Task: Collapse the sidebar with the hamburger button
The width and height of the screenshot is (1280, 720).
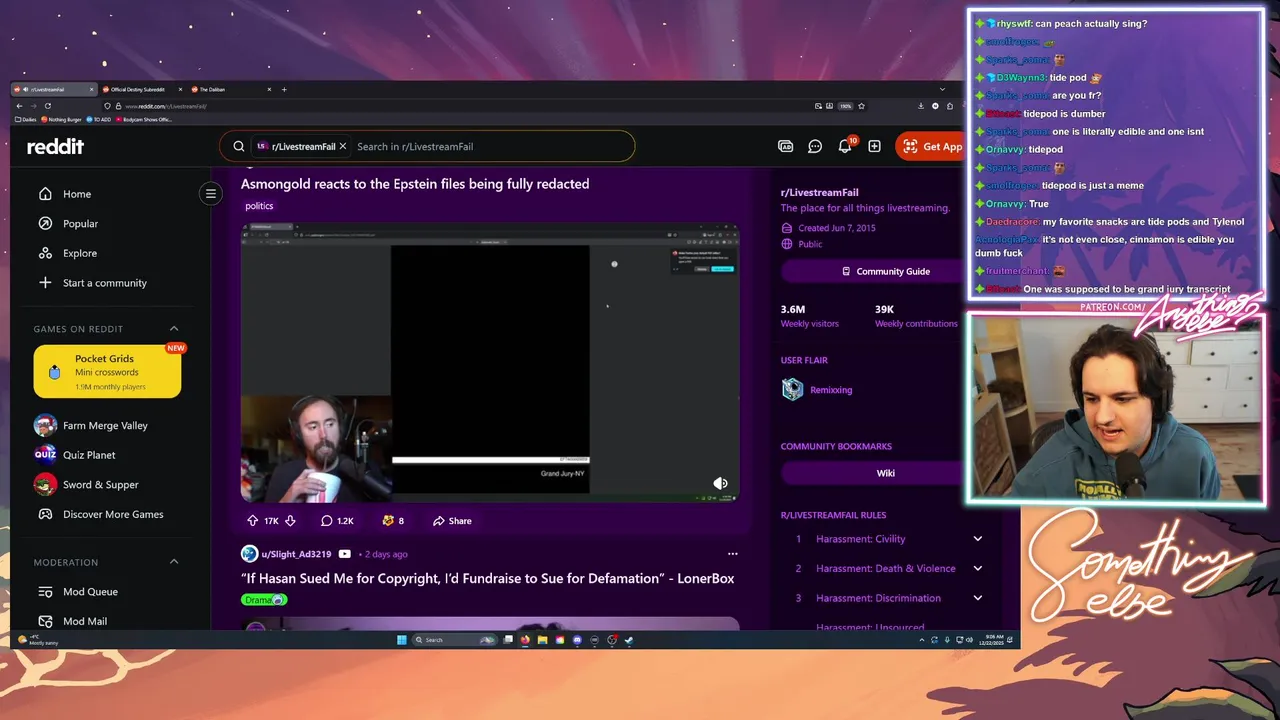Action: pos(210,193)
